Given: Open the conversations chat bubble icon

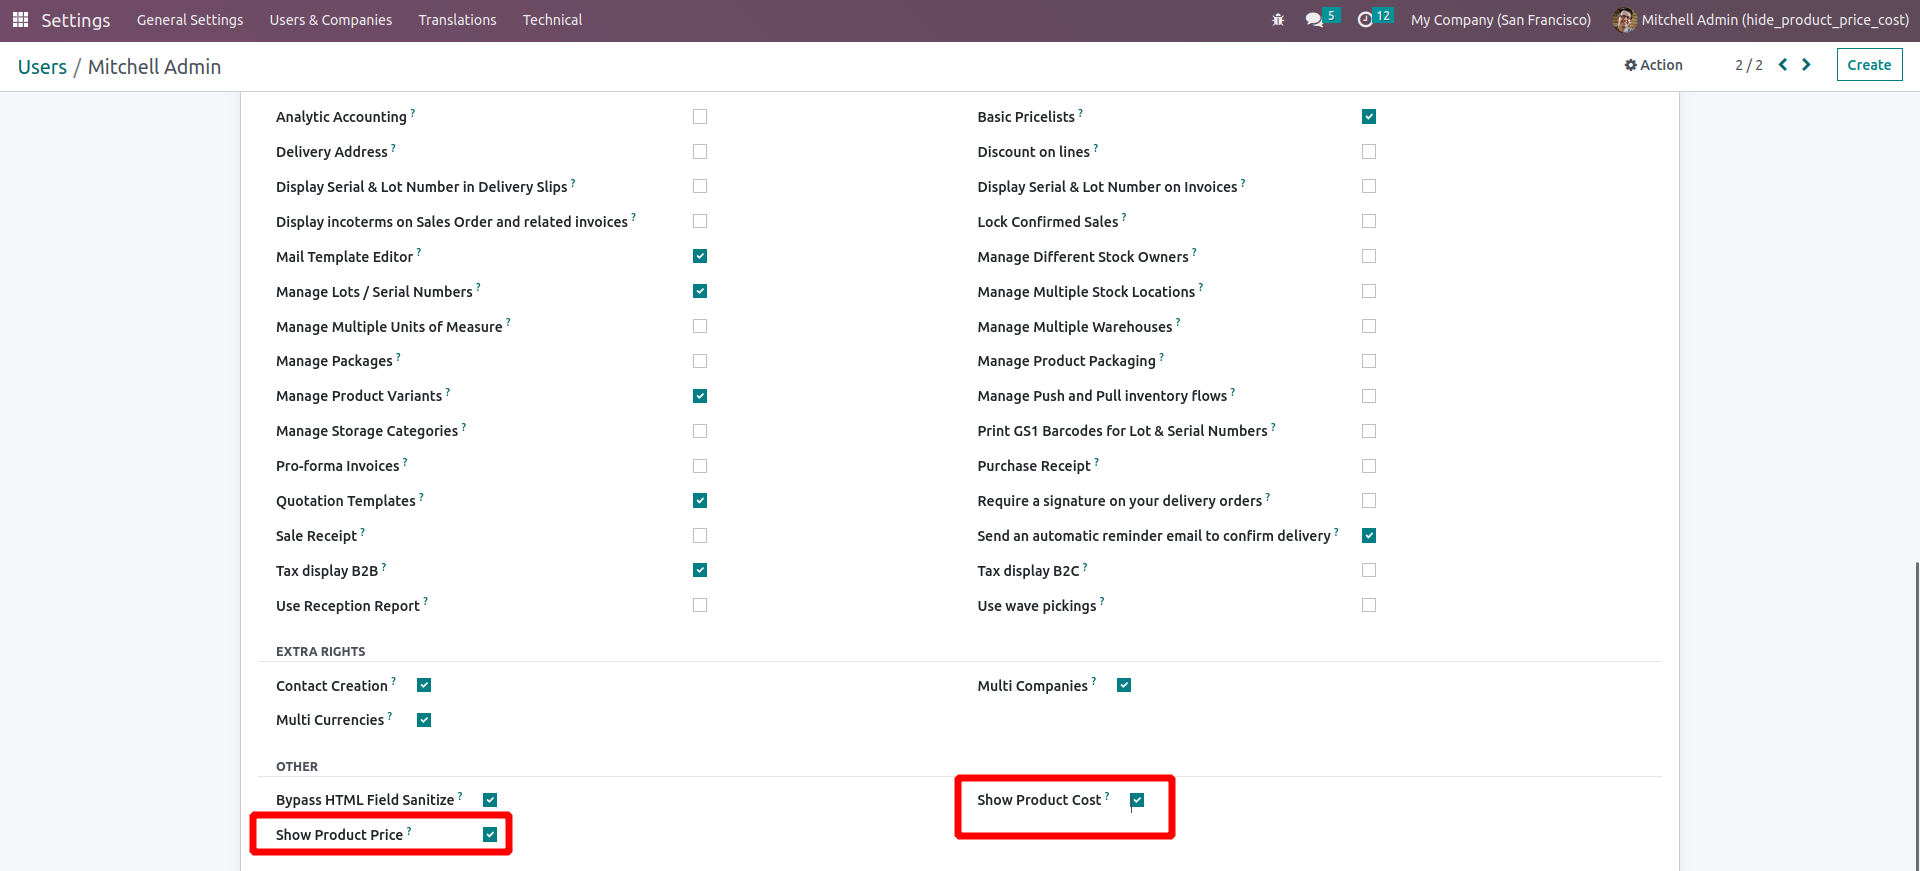Looking at the screenshot, I should tap(1314, 20).
